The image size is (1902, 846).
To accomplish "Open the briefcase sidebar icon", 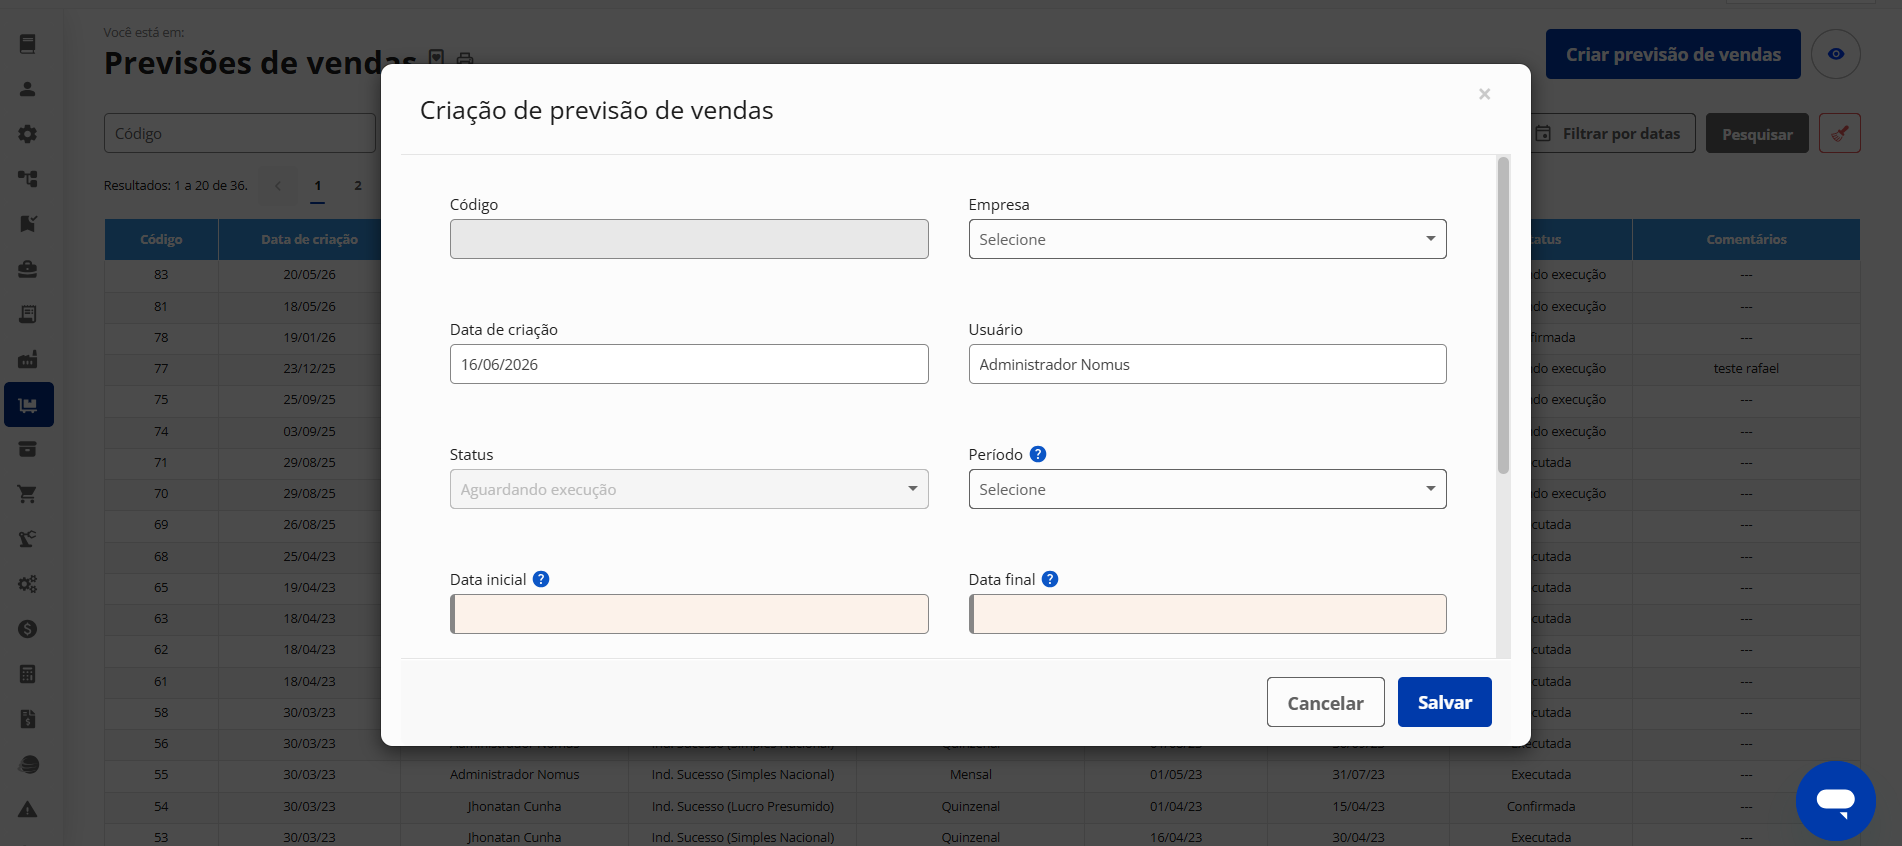I will 28,269.
